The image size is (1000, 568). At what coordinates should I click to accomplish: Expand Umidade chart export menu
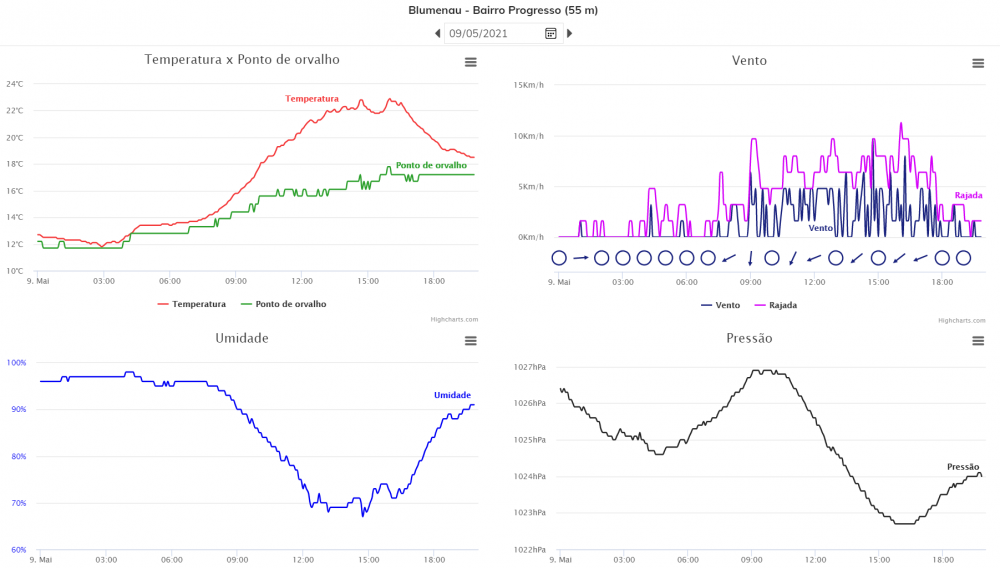470,341
